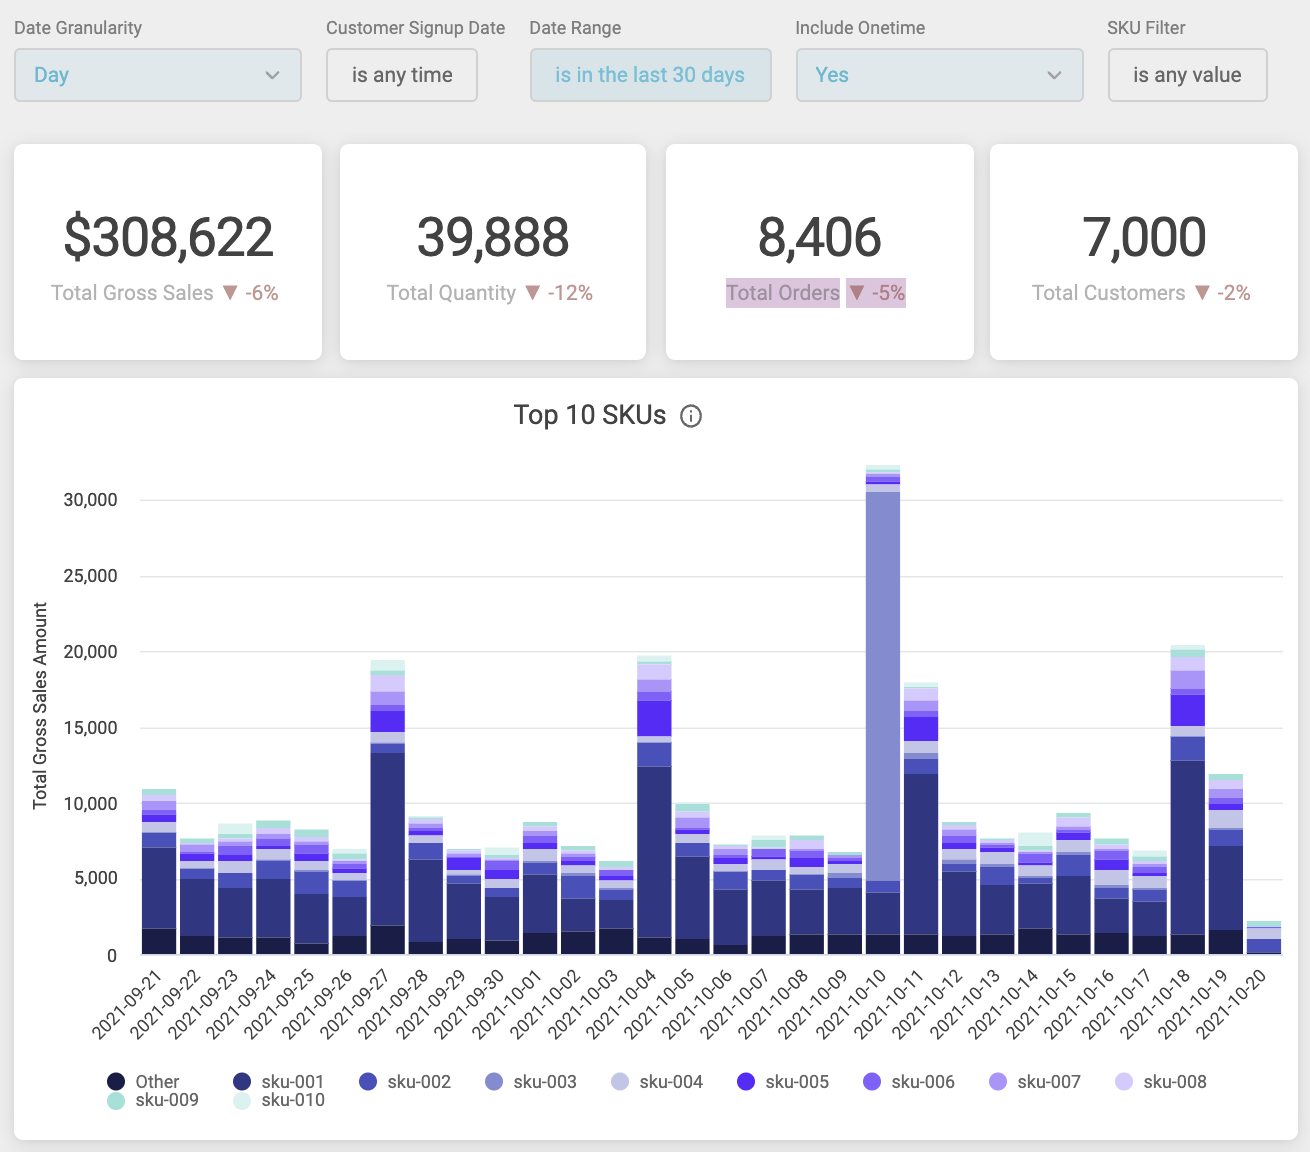Click the sku-003 legend marker
This screenshot has height=1152, width=1310.
click(x=494, y=1081)
